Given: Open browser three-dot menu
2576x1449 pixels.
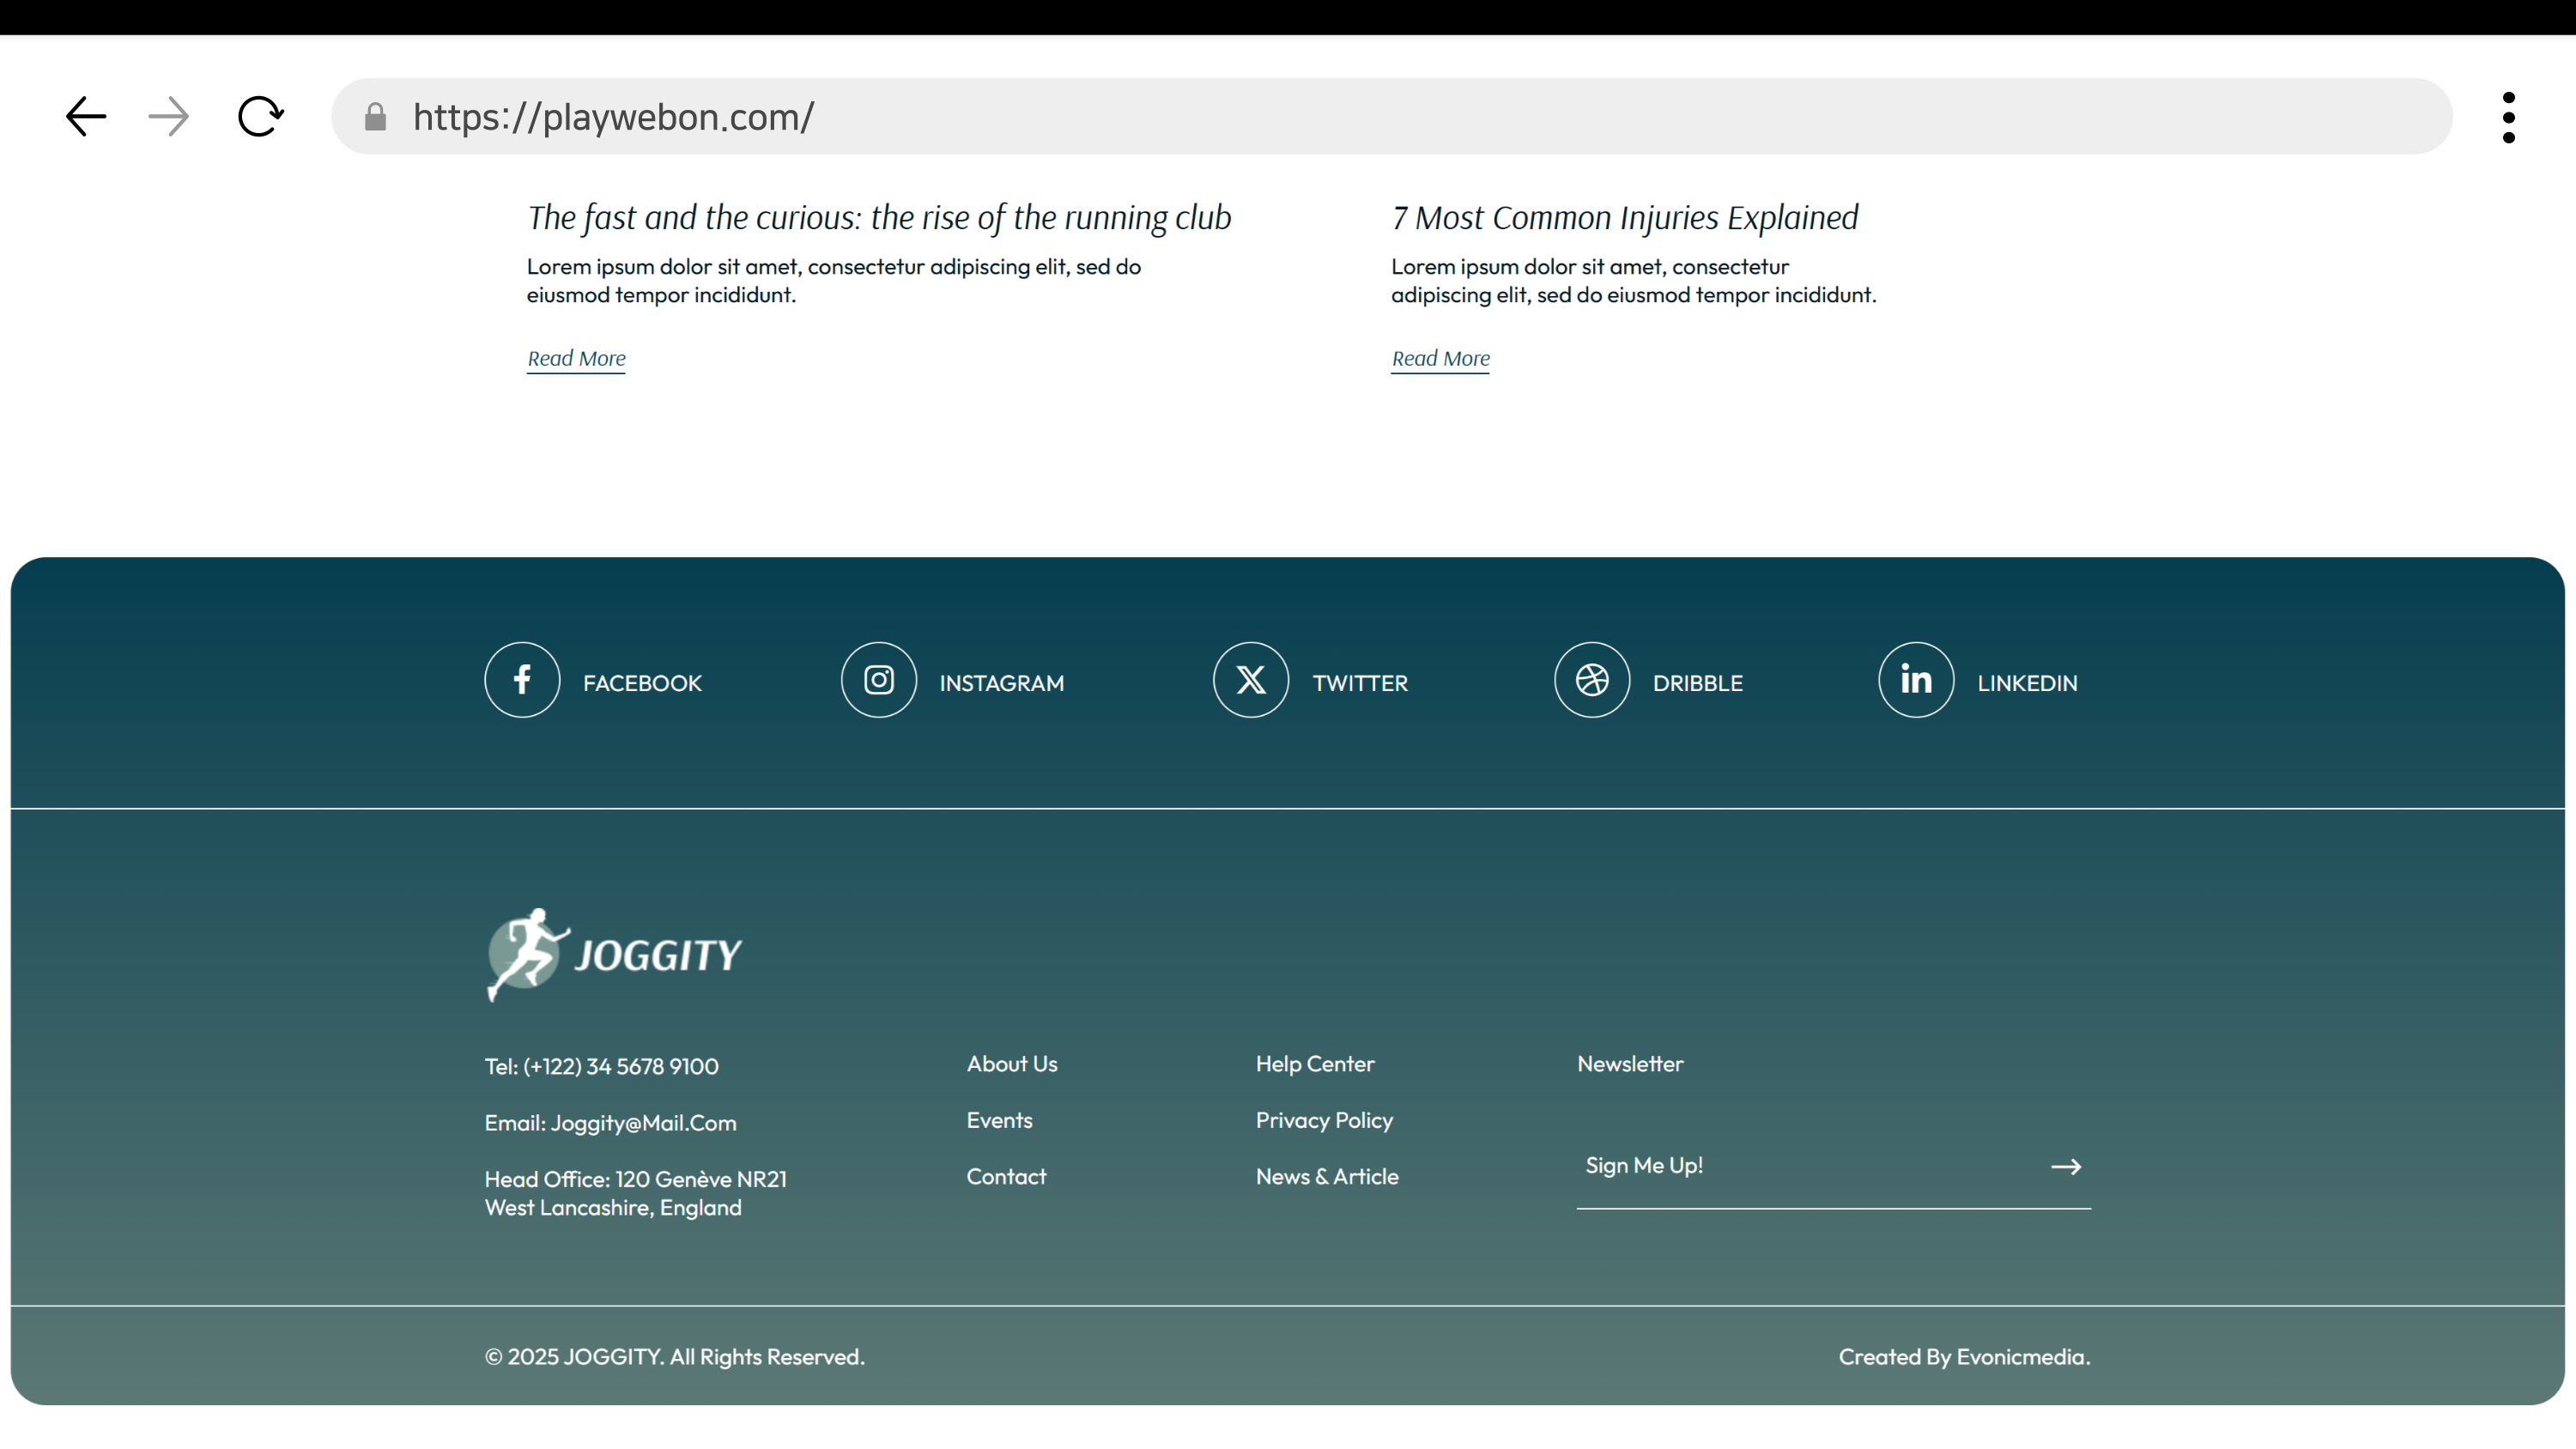Looking at the screenshot, I should click(x=2508, y=118).
